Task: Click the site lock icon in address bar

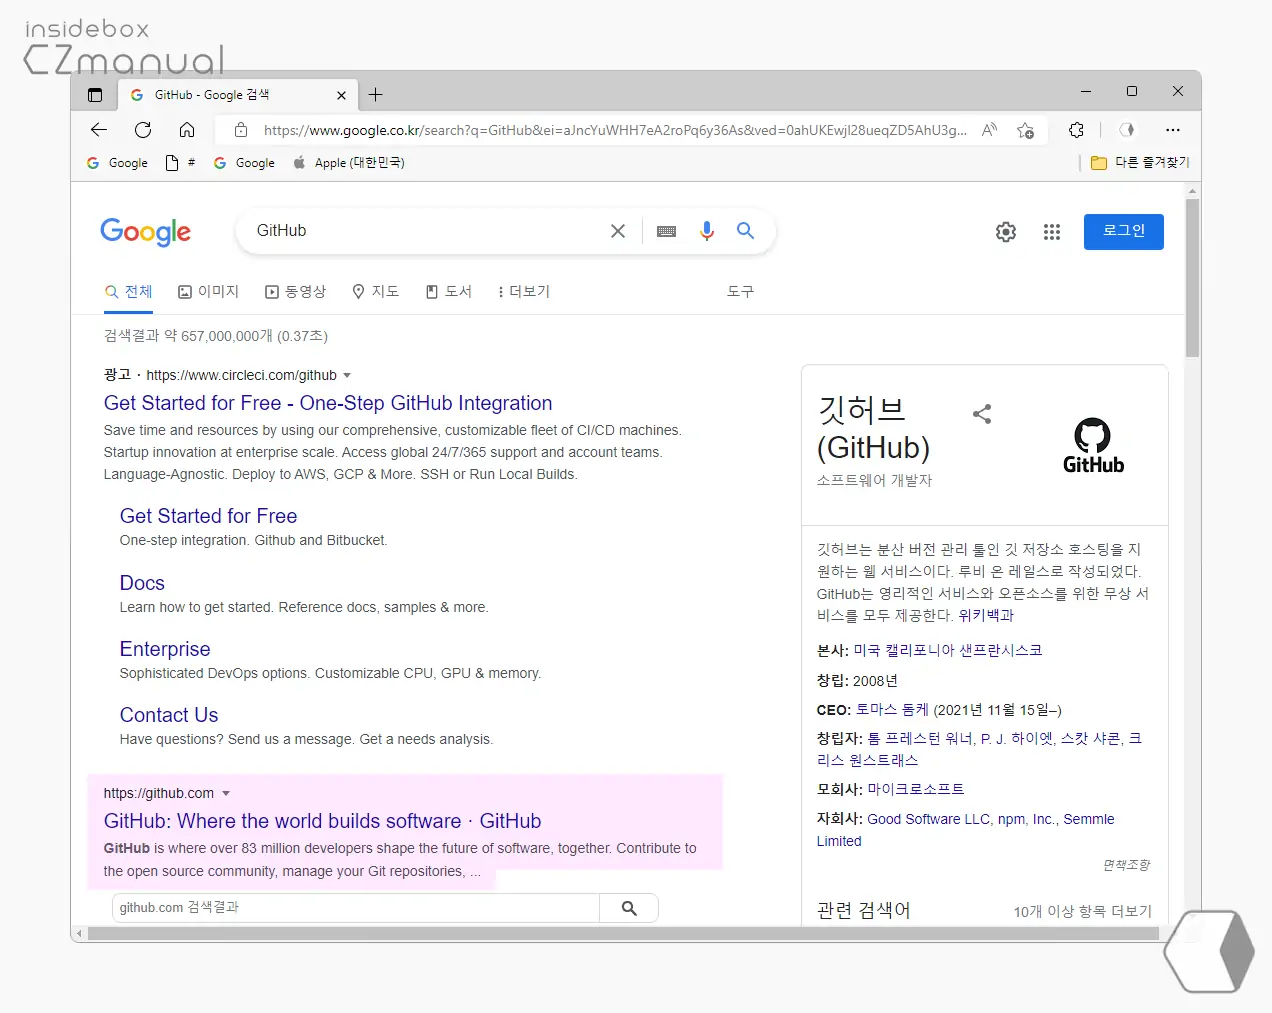Action: 240,130
